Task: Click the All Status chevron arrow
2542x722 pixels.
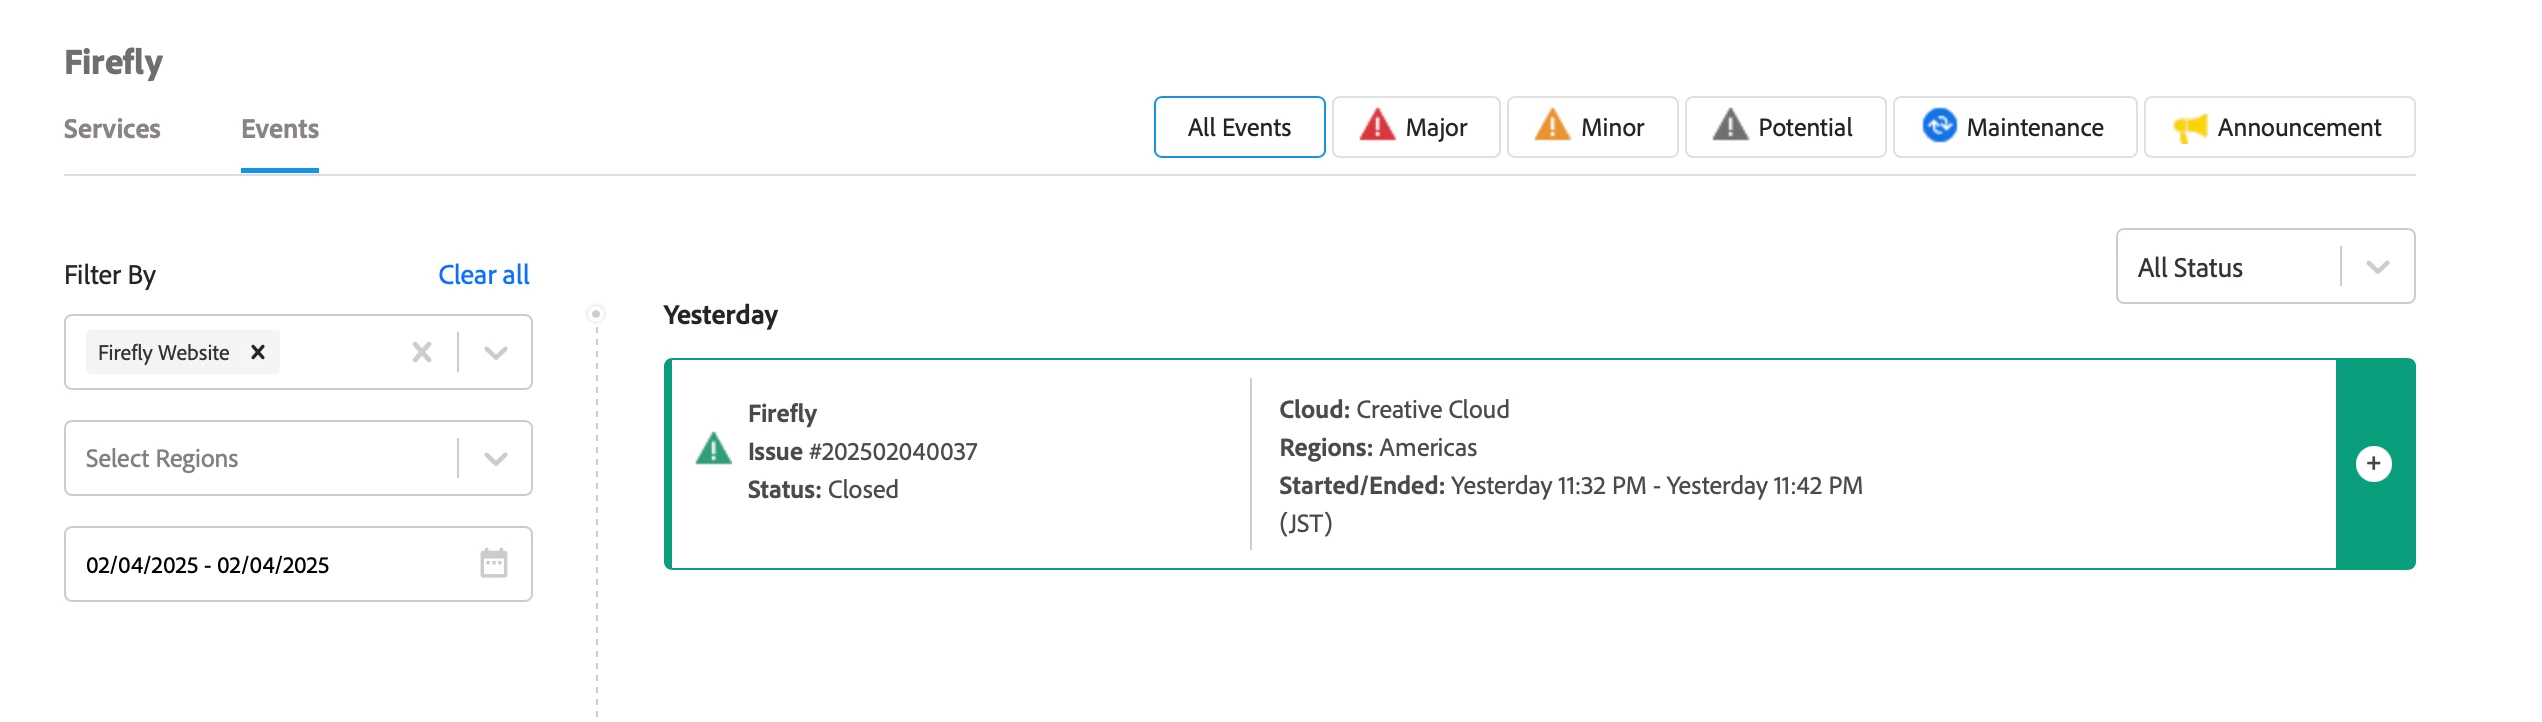Action: (2378, 267)
